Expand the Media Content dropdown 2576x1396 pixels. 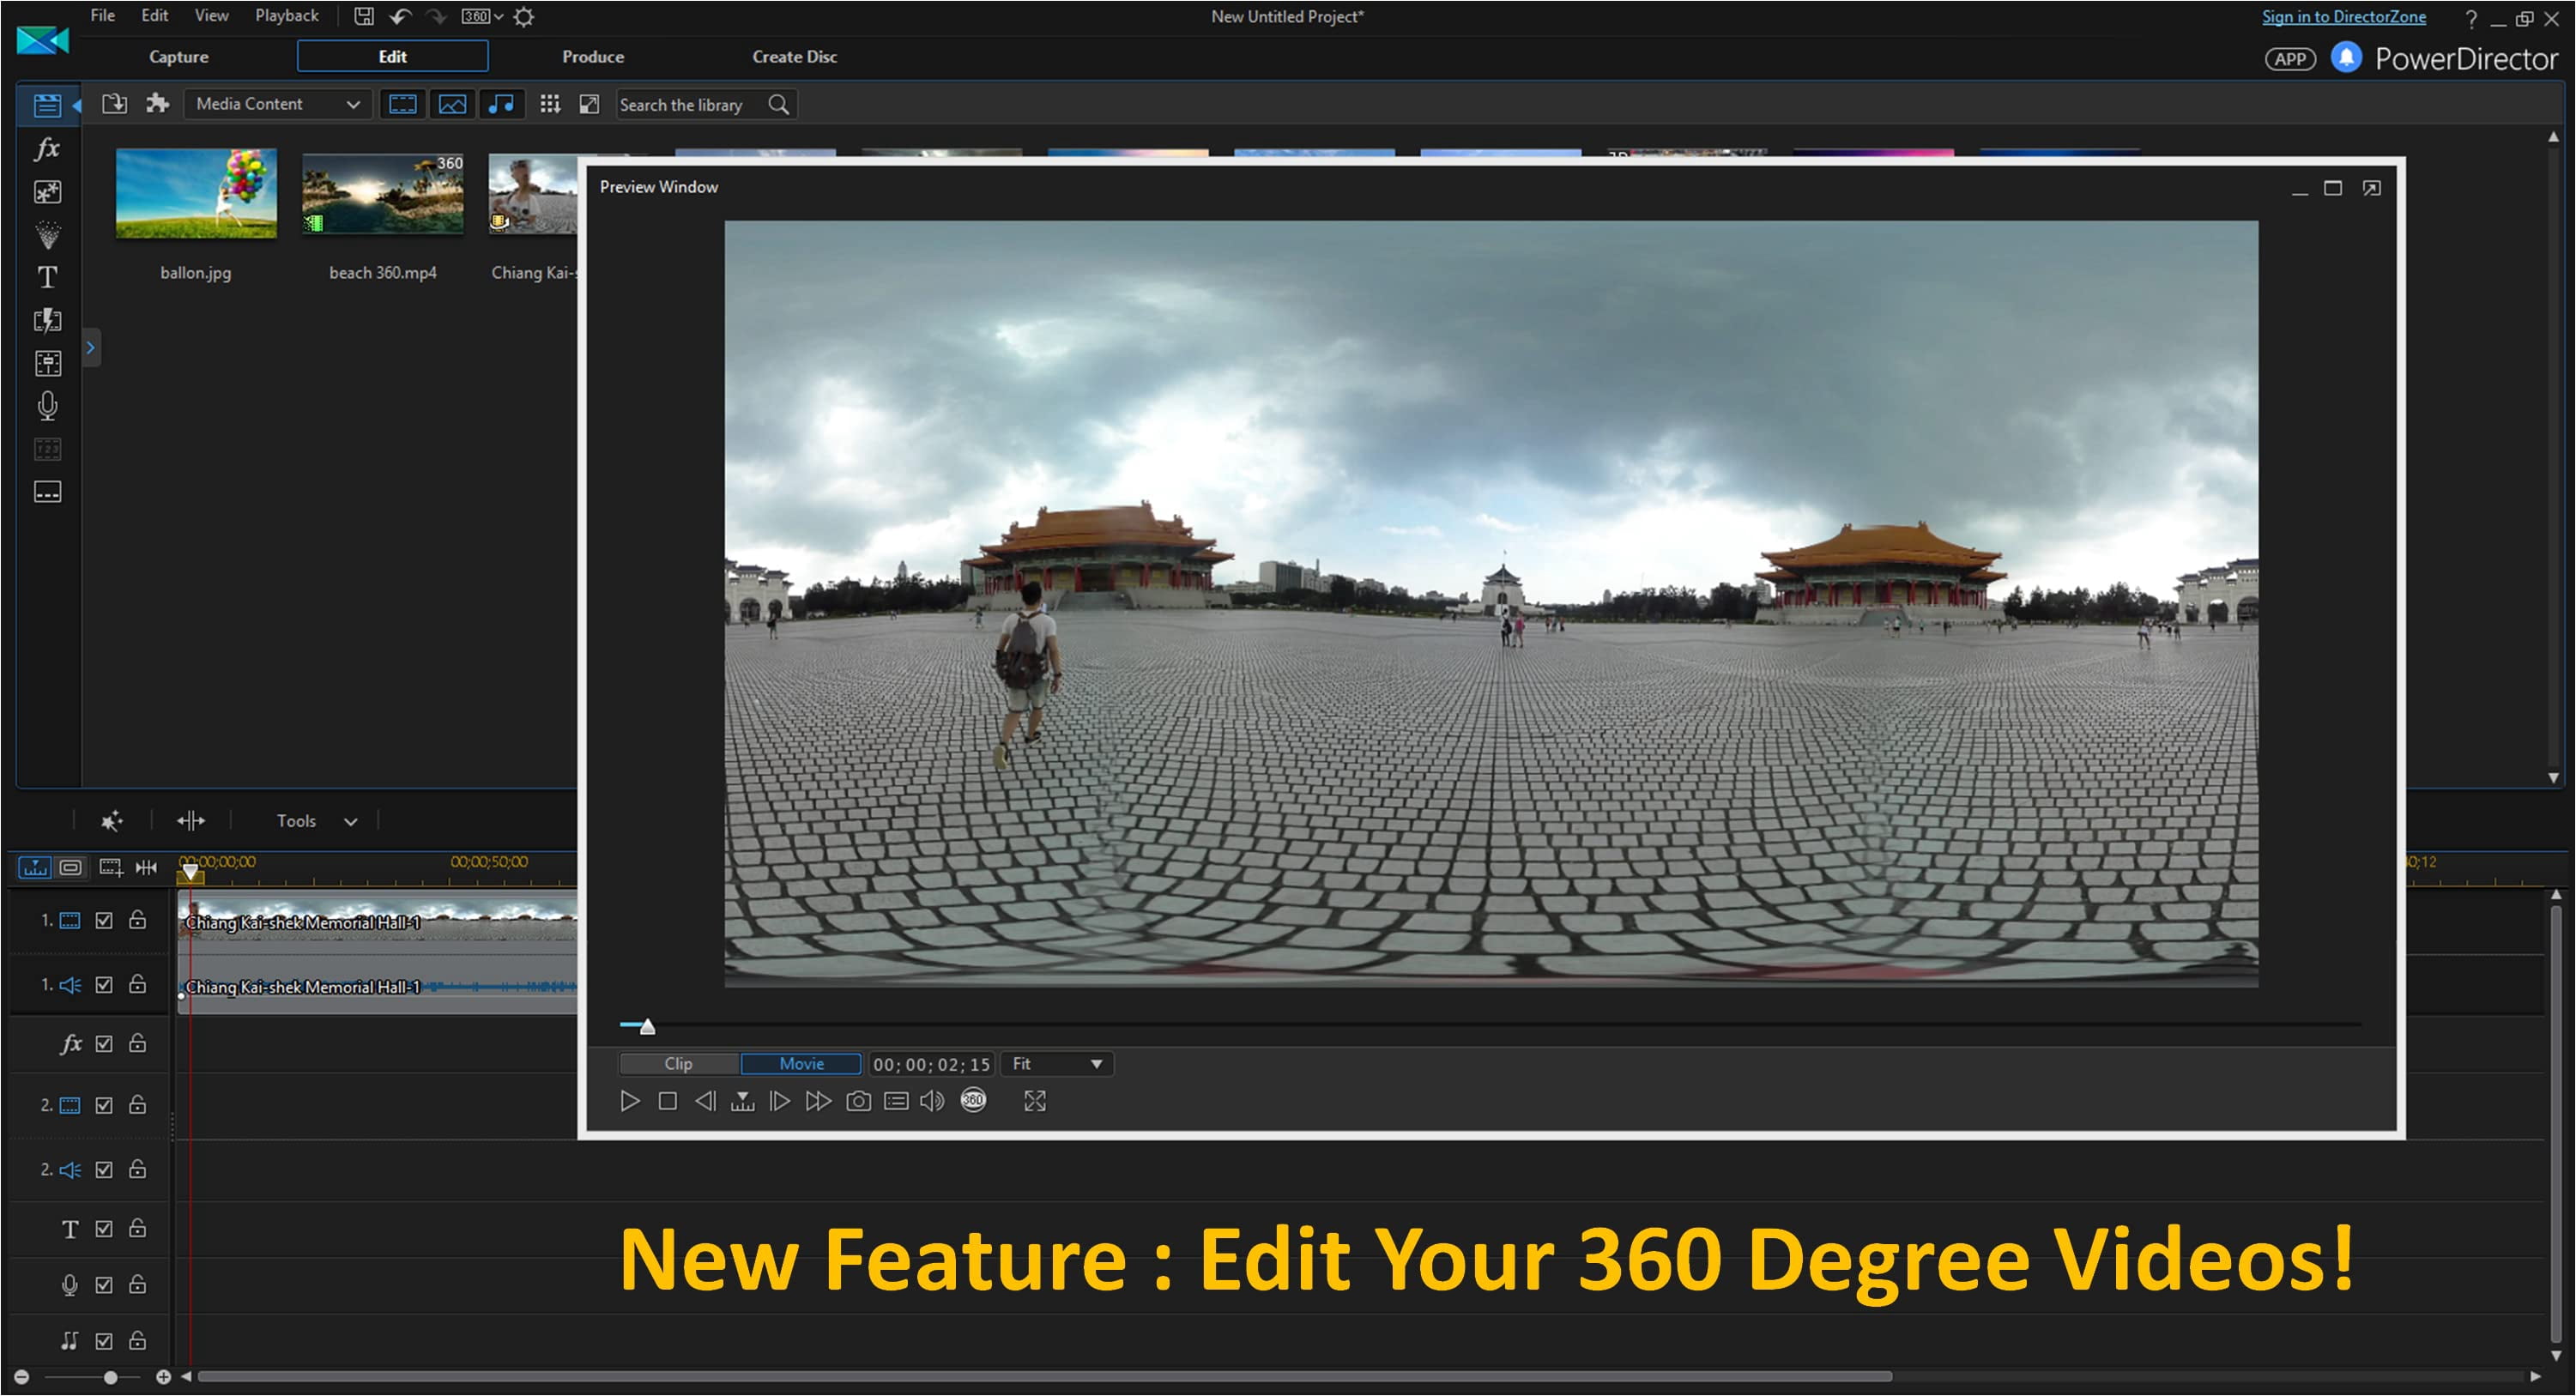[x=277, y=104]
